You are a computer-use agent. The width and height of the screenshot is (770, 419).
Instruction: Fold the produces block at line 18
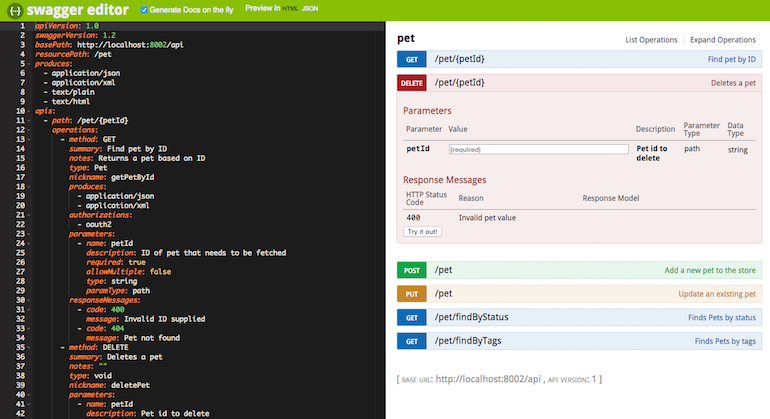click(29, 187)
